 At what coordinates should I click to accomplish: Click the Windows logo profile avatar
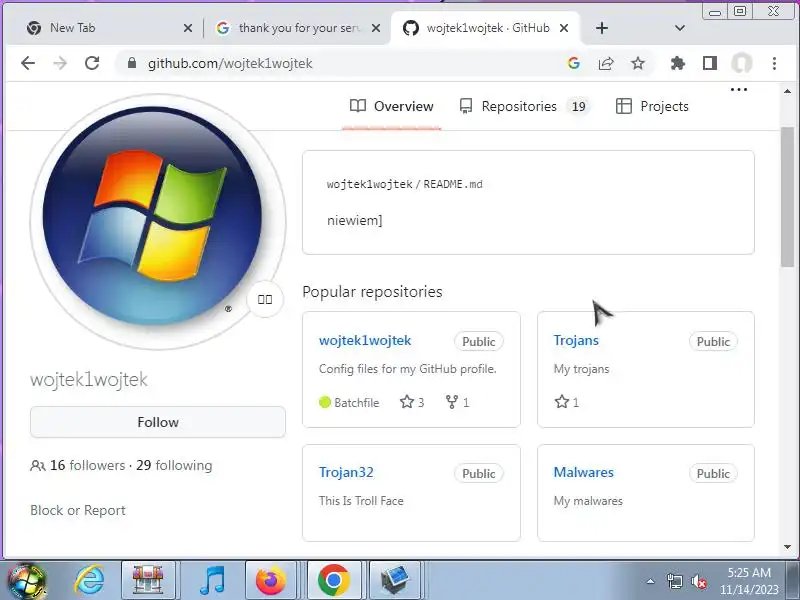(x=157, y=222)
